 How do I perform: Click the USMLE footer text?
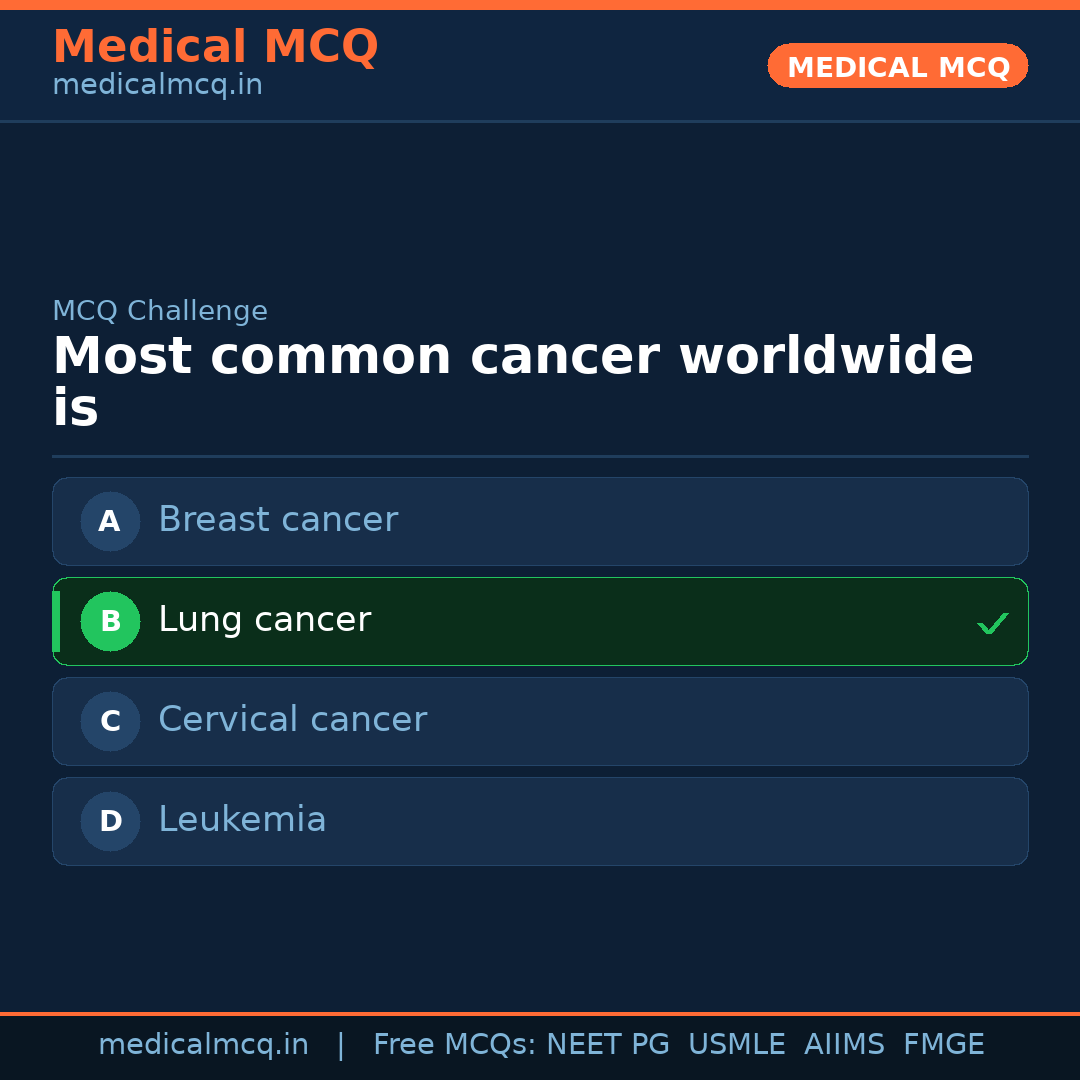point(736,1045)
